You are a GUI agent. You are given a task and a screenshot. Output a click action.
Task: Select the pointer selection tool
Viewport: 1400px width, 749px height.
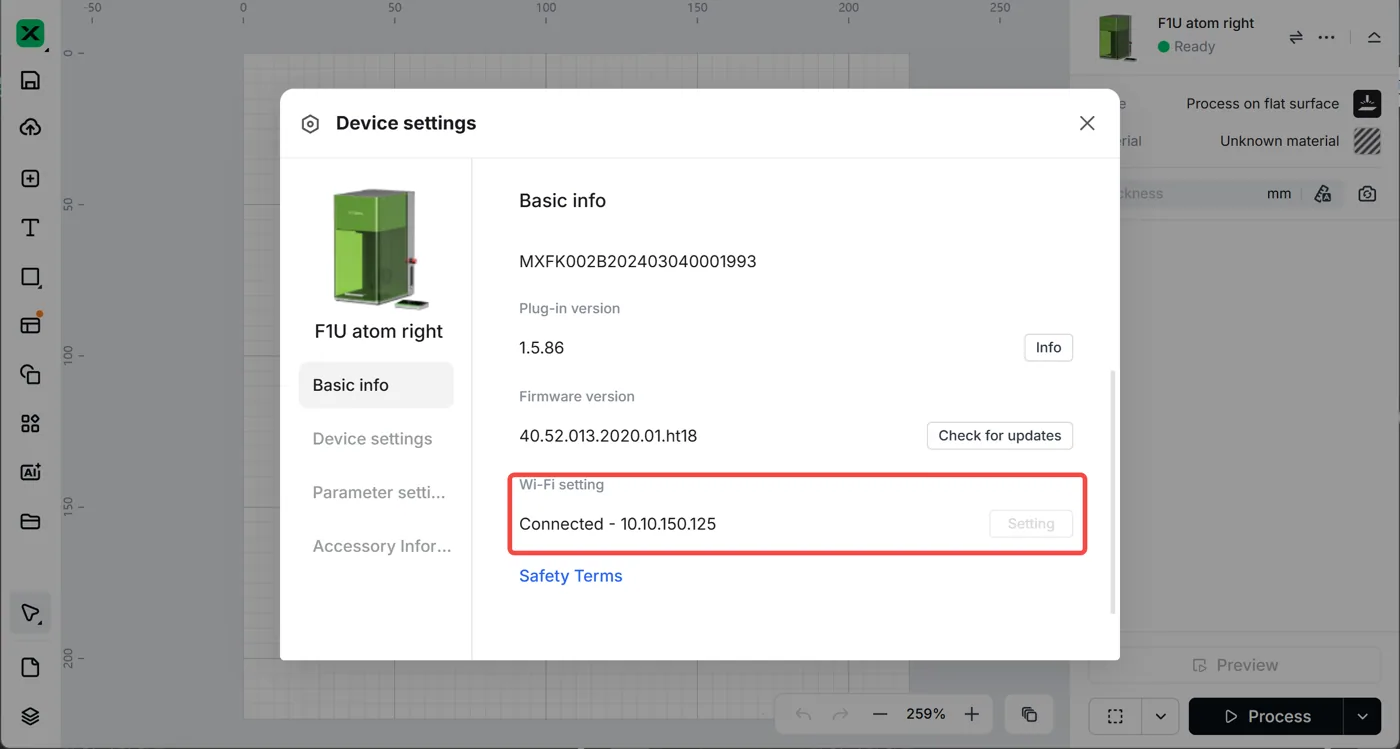click(x=30, y=613)
